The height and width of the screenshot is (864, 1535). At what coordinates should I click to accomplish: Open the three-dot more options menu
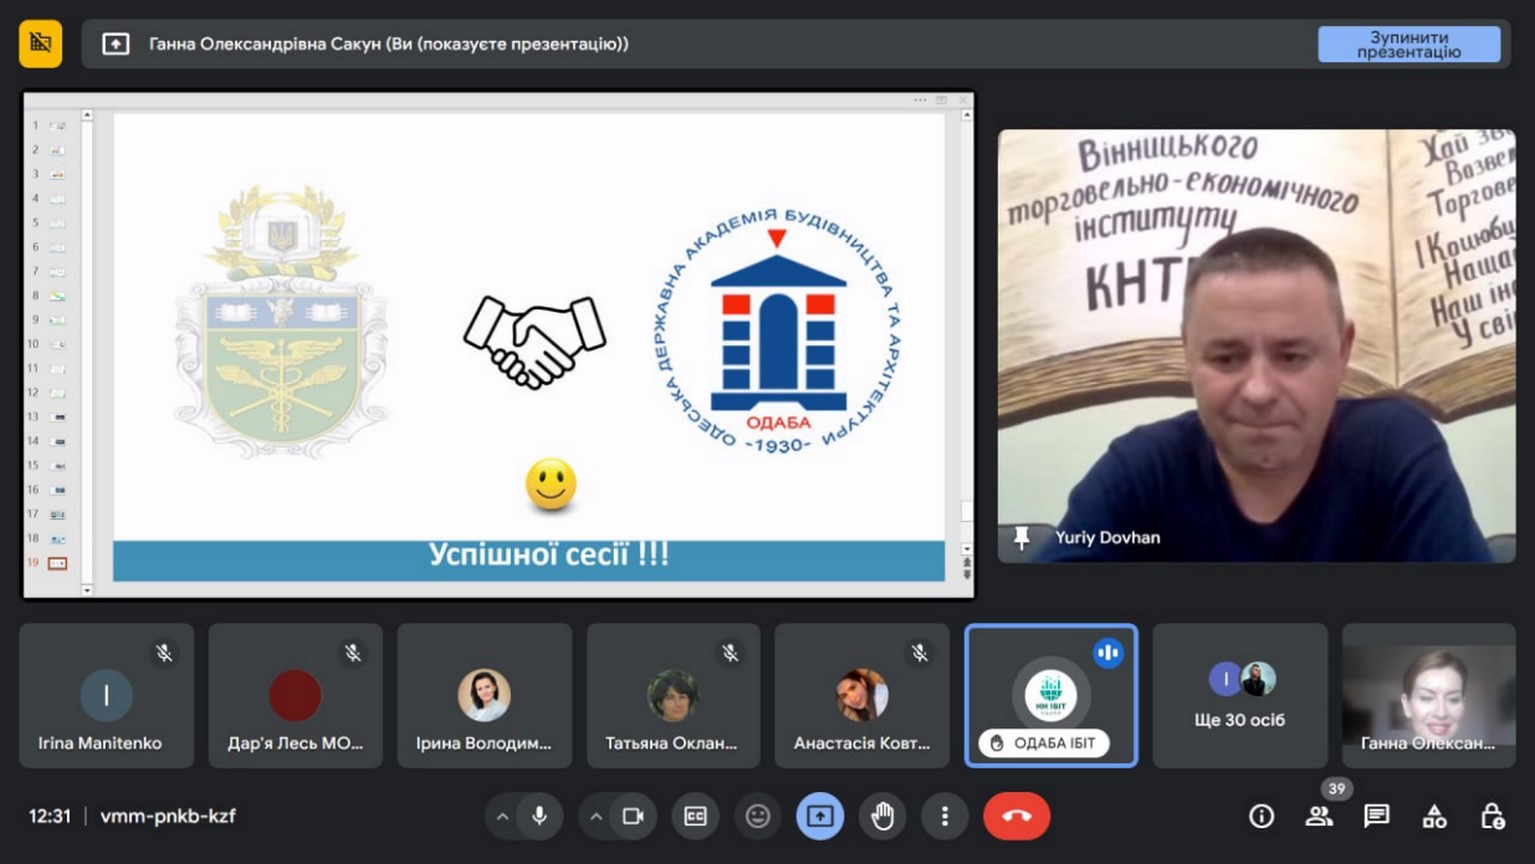click(x=944, y=816)
